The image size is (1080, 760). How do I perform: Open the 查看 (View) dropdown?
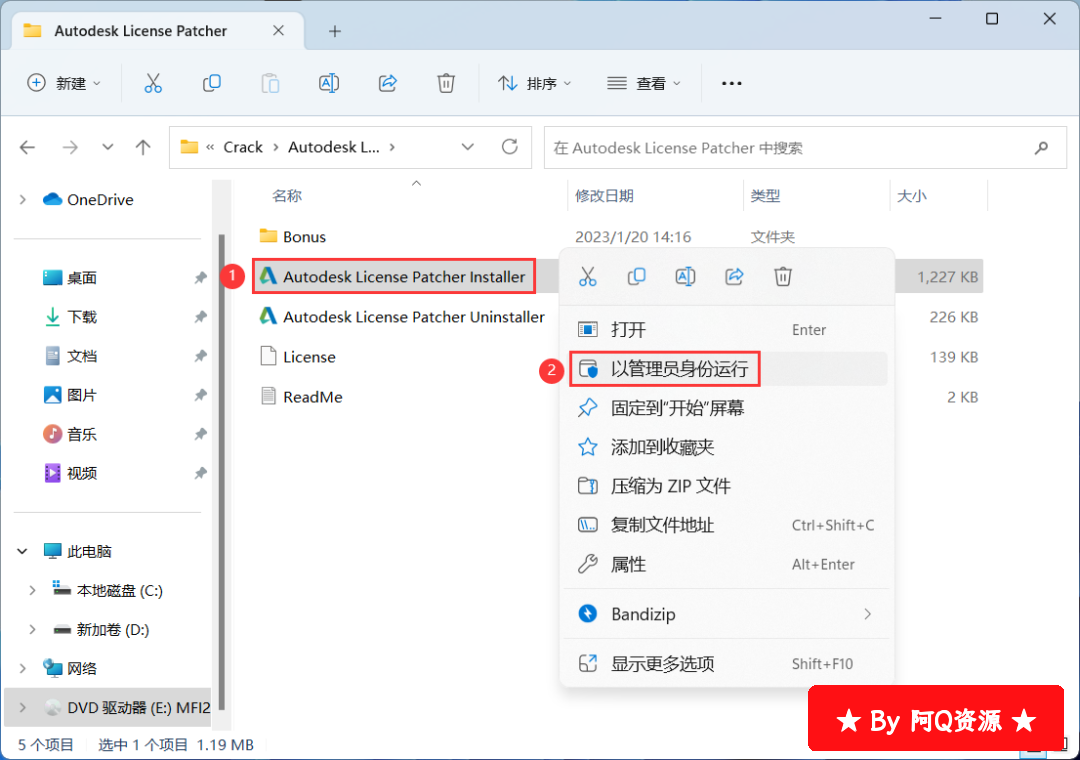[x=643, y=83]
